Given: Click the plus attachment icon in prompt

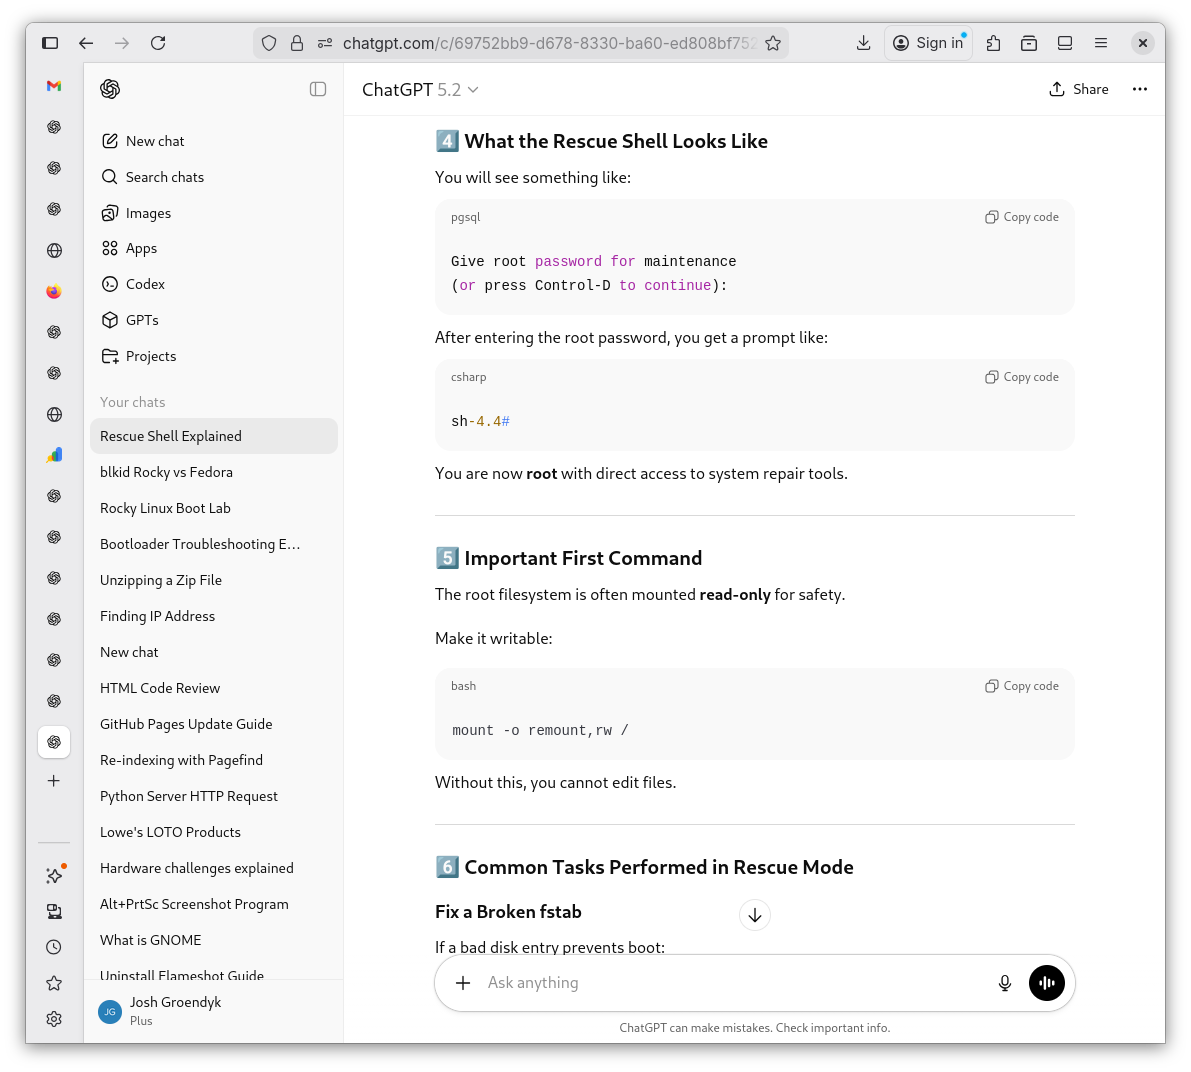Looking at the screenshot, I should click(463, 983).
